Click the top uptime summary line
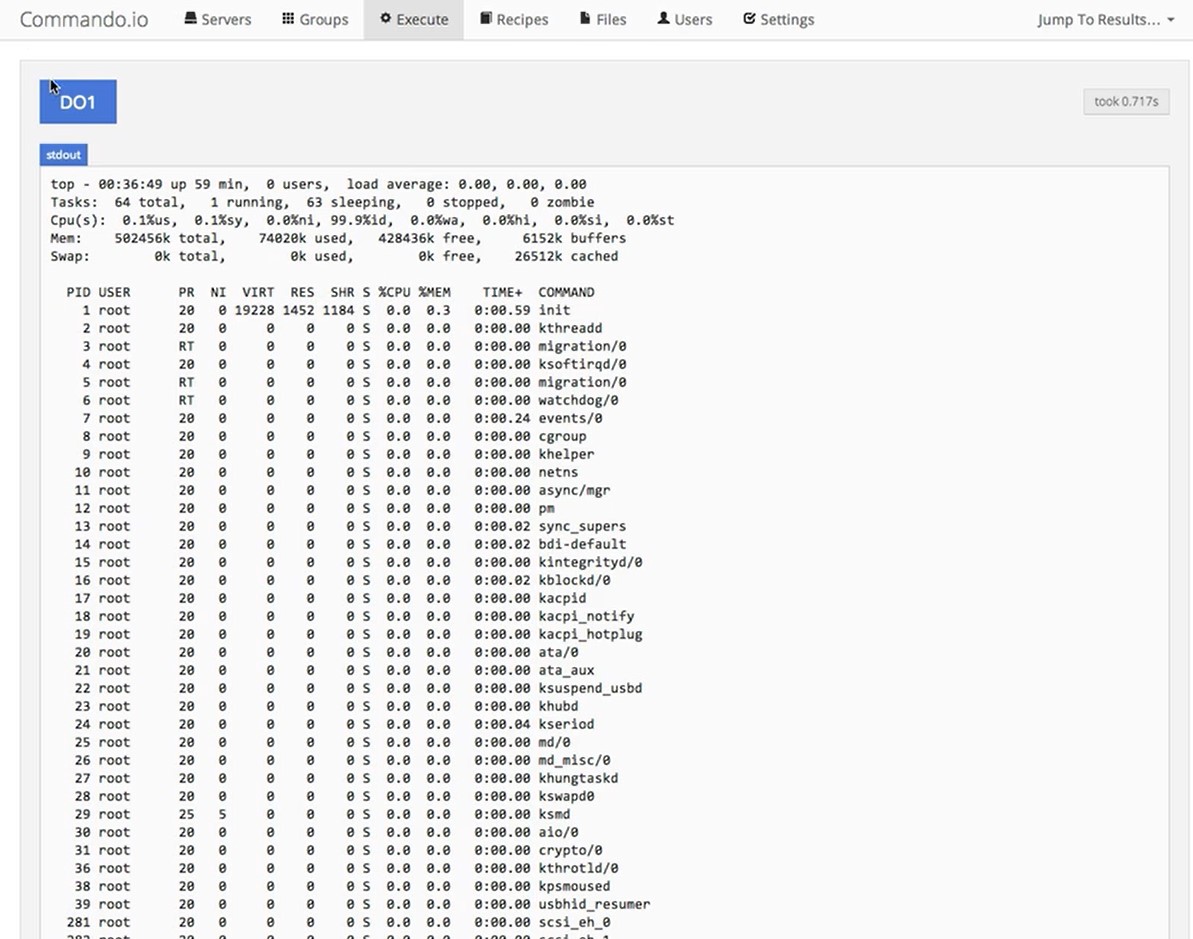The width and height of the screenshot is (1193, 939). pos(318,184)
